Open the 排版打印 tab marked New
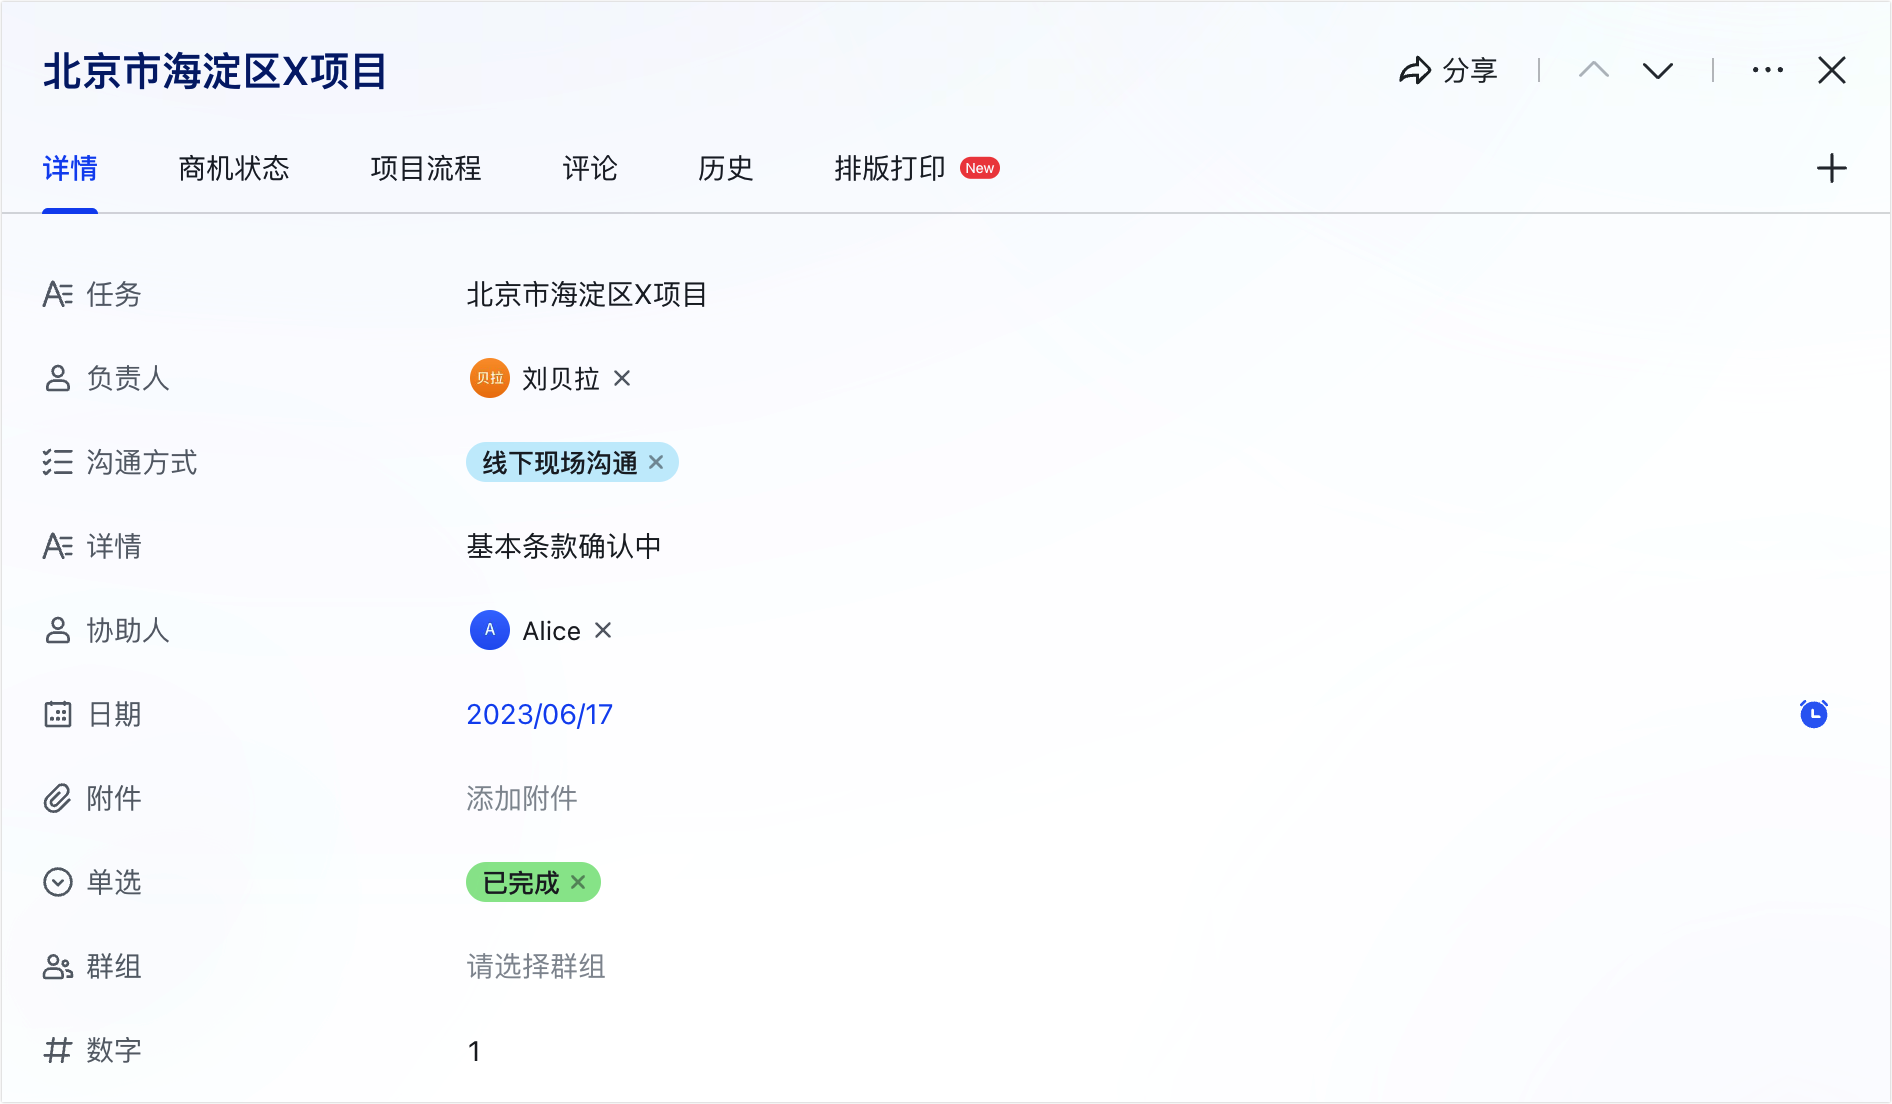Screen dimensions: 1892x1104 click(890, 168)
